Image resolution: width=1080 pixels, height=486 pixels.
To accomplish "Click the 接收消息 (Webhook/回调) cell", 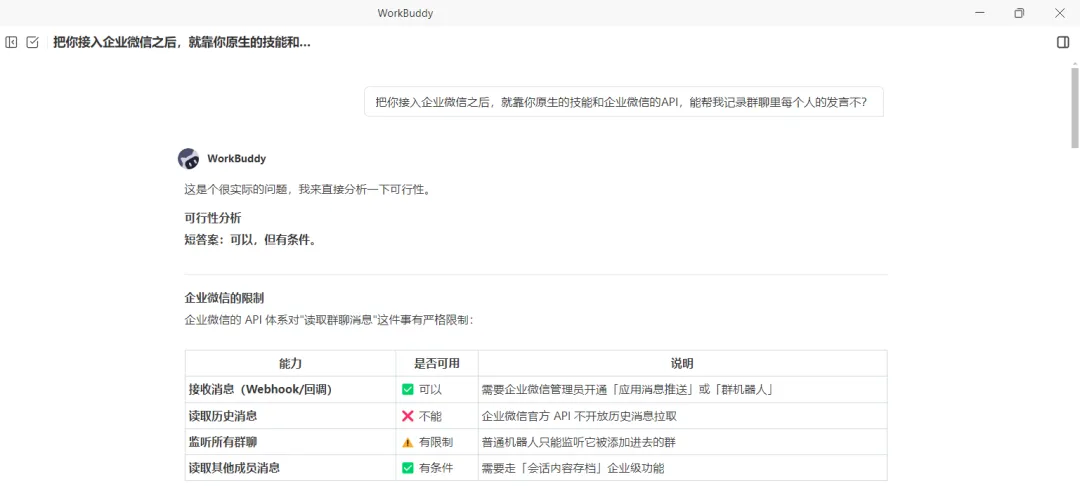I will pyautogui.click(x=290, y=390).
